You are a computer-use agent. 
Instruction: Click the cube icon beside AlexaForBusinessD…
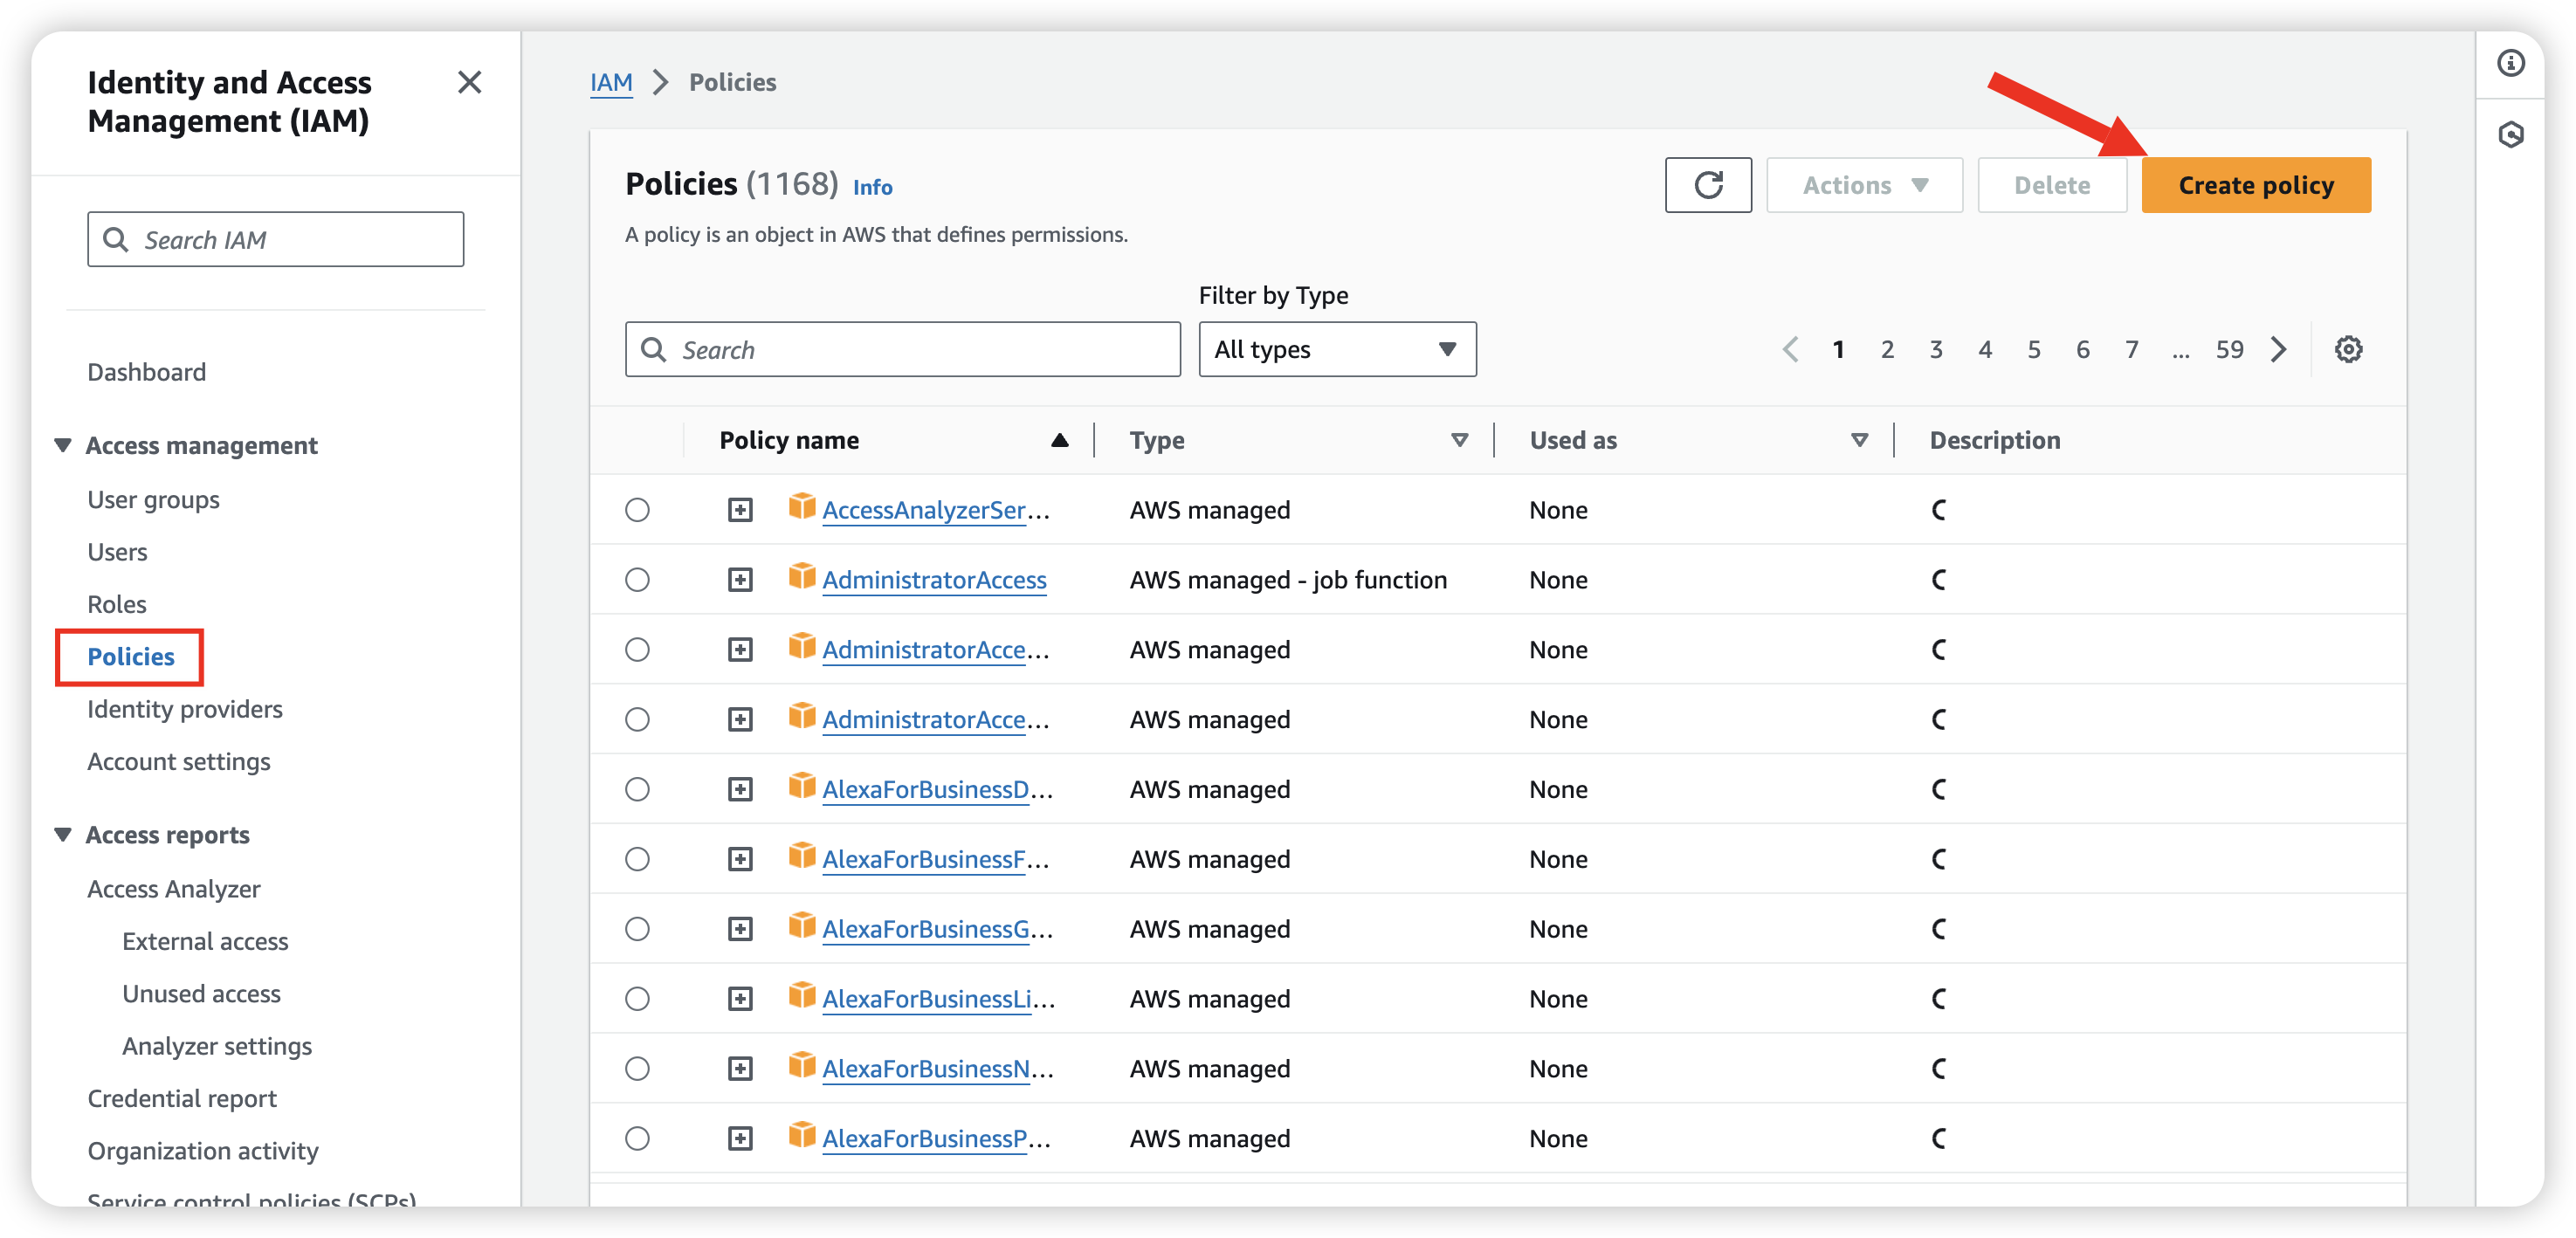(x=801, y=786)
